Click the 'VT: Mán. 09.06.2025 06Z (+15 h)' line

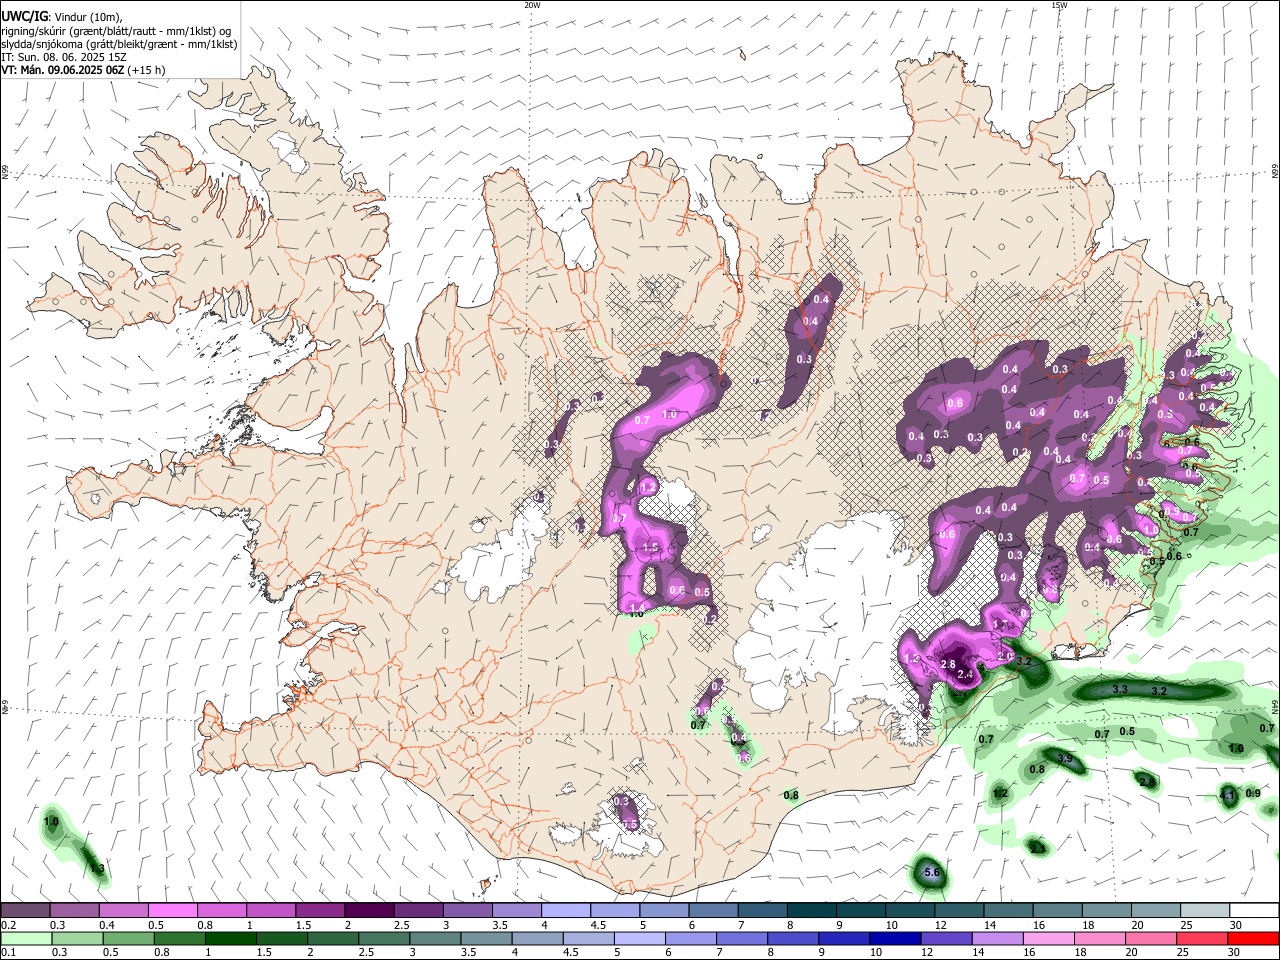[84, 70]
